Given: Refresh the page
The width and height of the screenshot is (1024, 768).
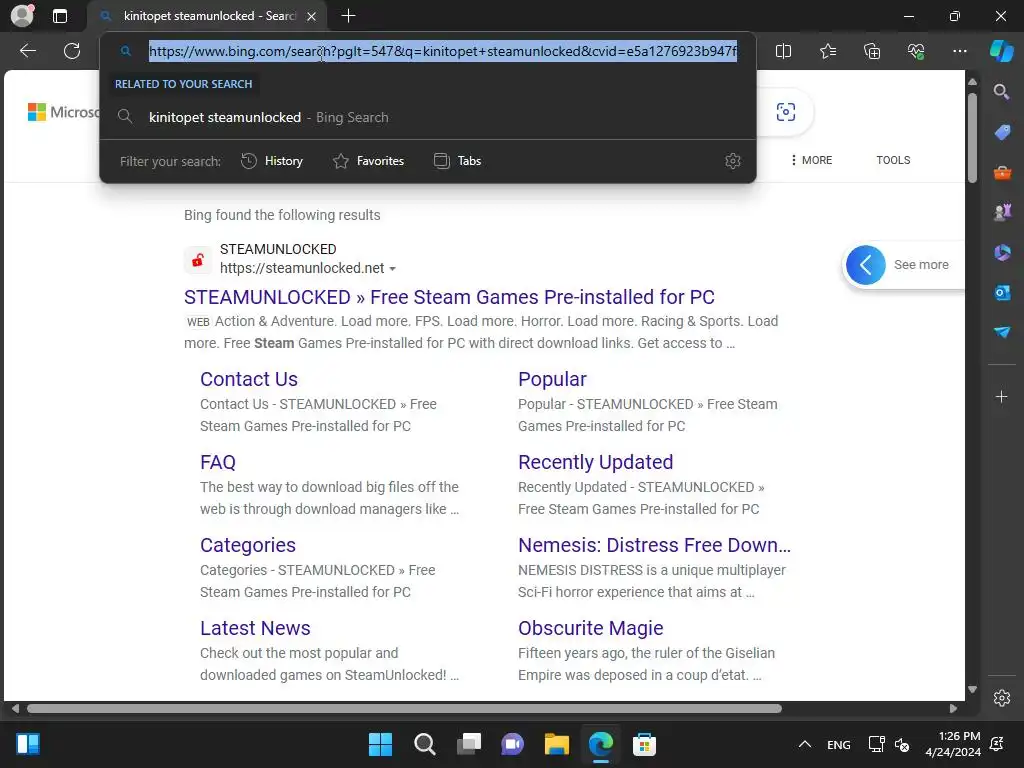Looking at the screenshot, I should 72,51.
